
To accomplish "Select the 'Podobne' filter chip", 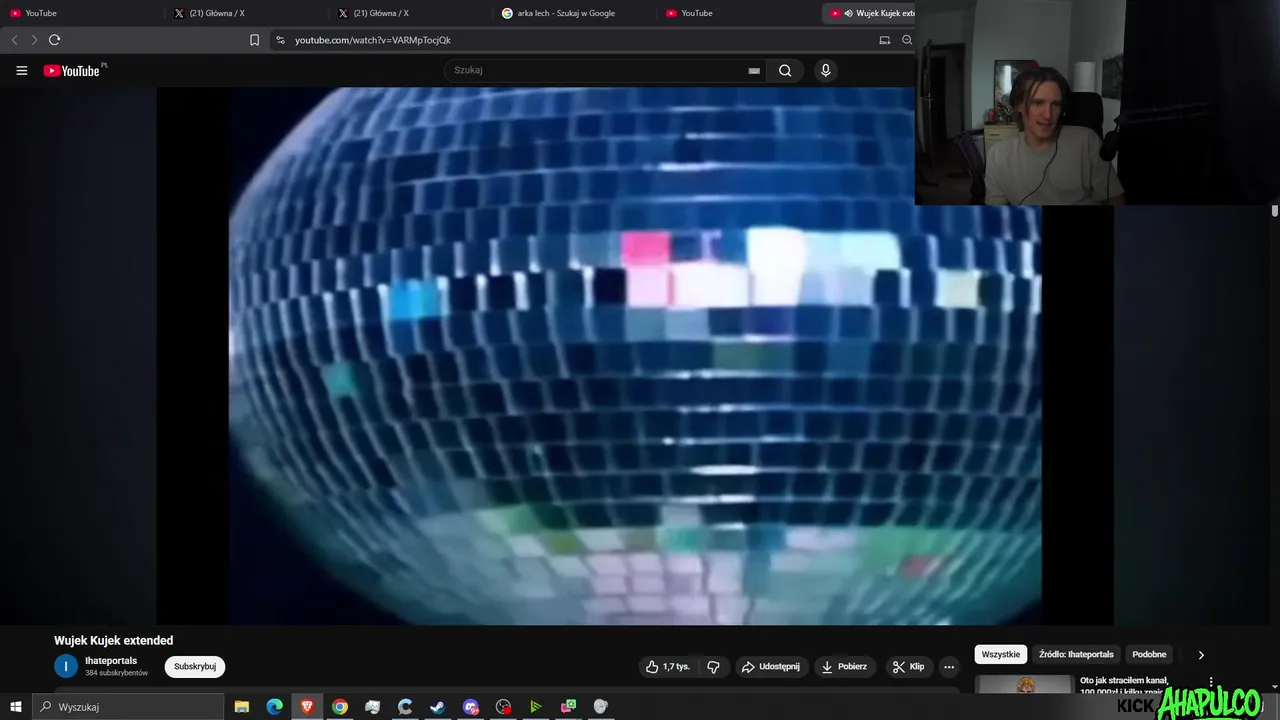I will coord(1149,655).
